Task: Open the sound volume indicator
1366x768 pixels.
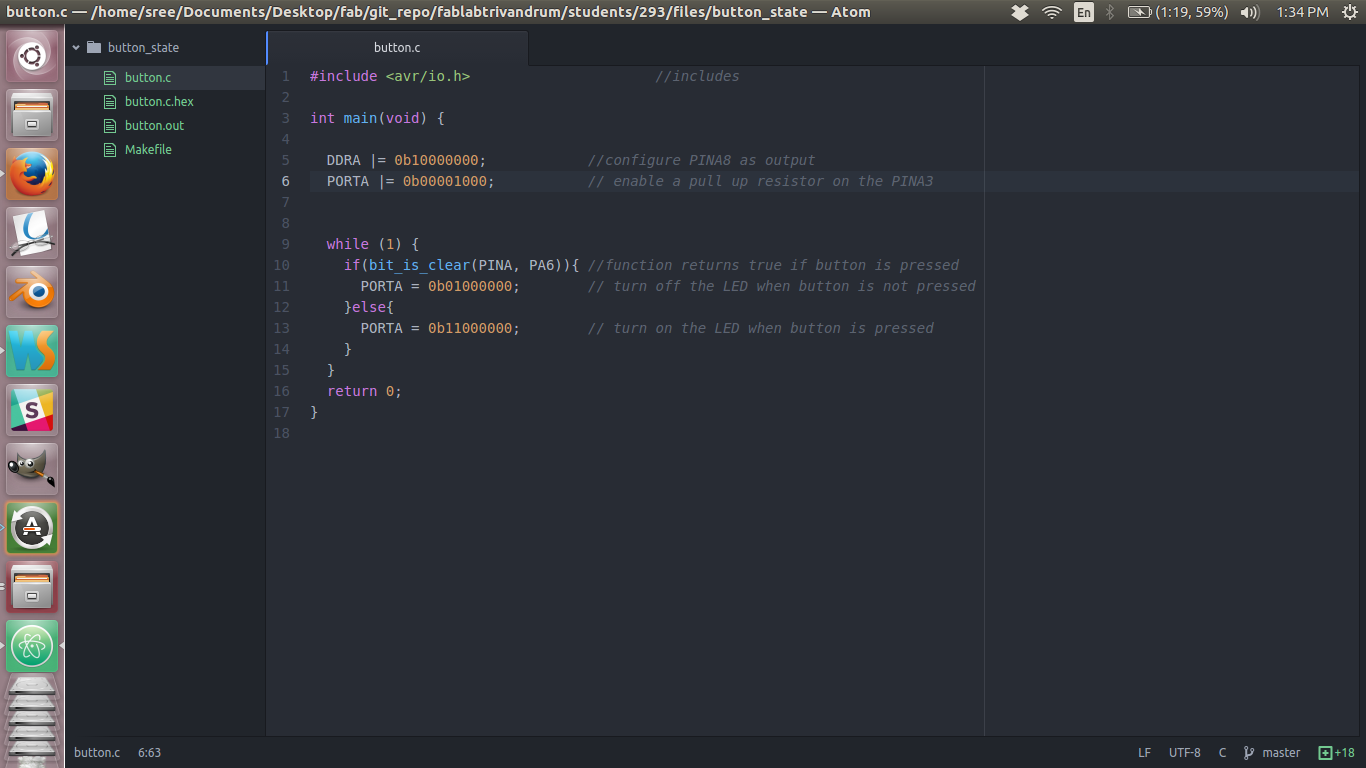Action: pyautogui.click(x=1250, y=12)
